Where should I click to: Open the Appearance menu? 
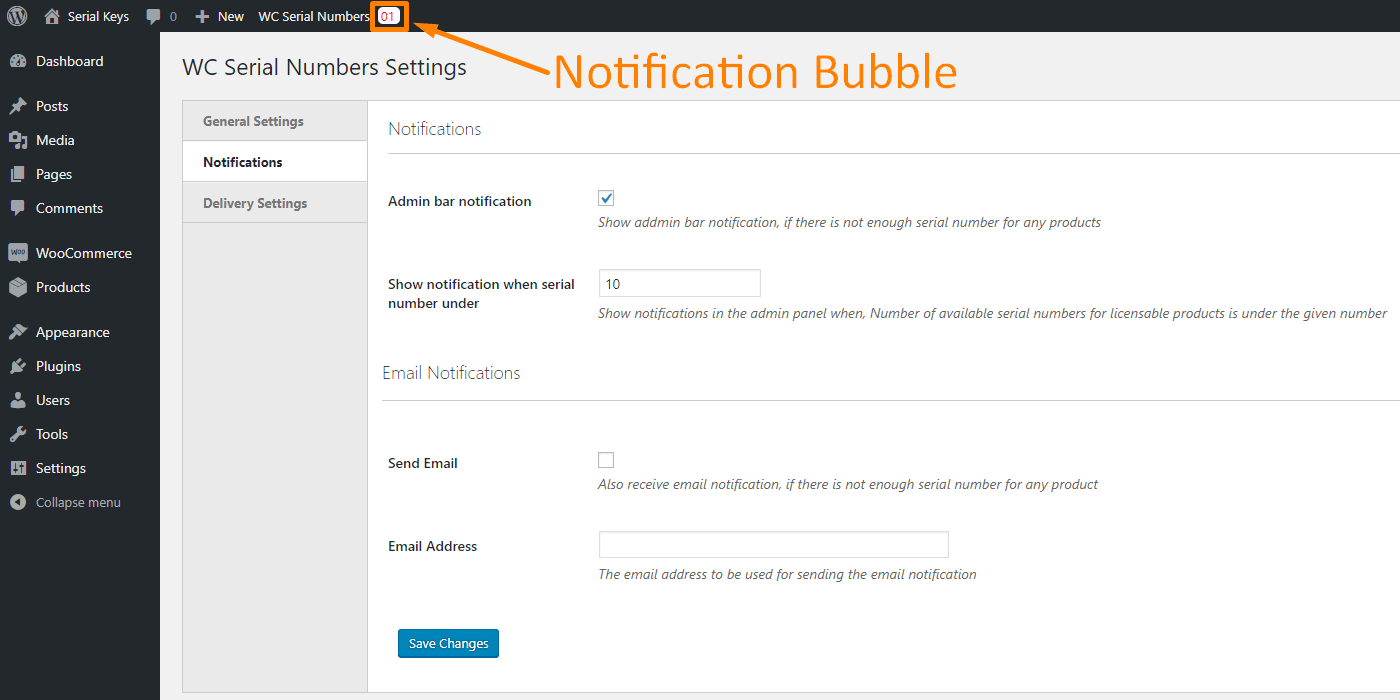(x=73, y=332)
